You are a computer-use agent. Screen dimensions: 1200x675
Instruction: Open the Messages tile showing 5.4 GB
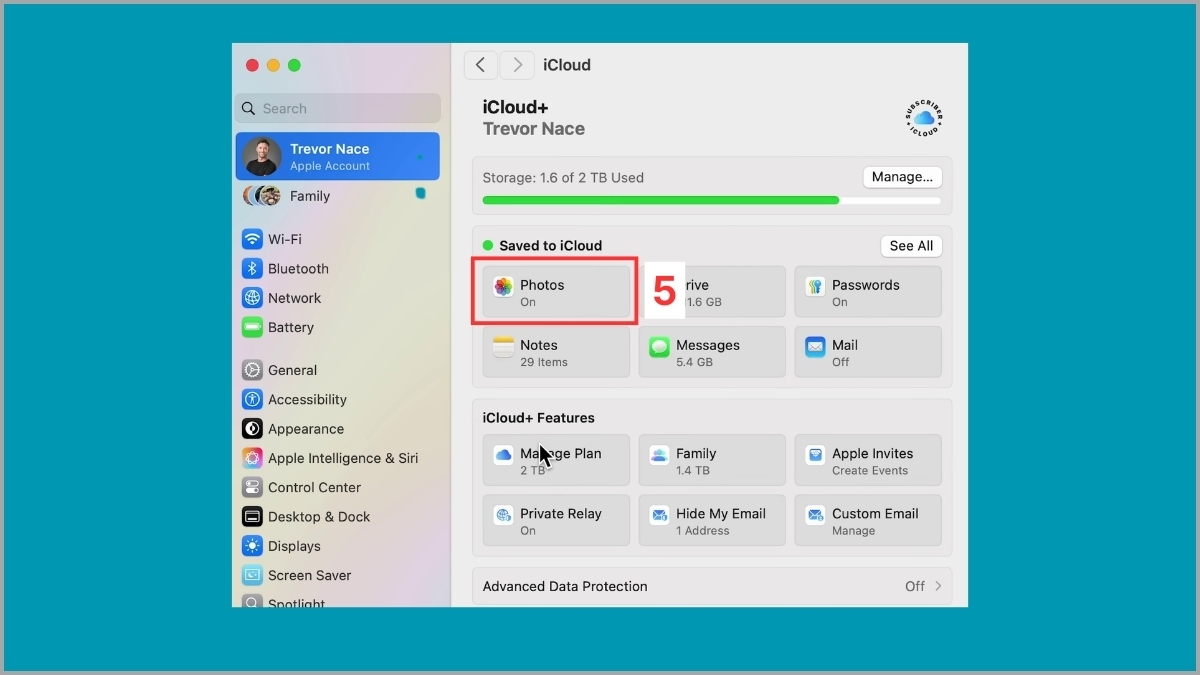(712, 352)
